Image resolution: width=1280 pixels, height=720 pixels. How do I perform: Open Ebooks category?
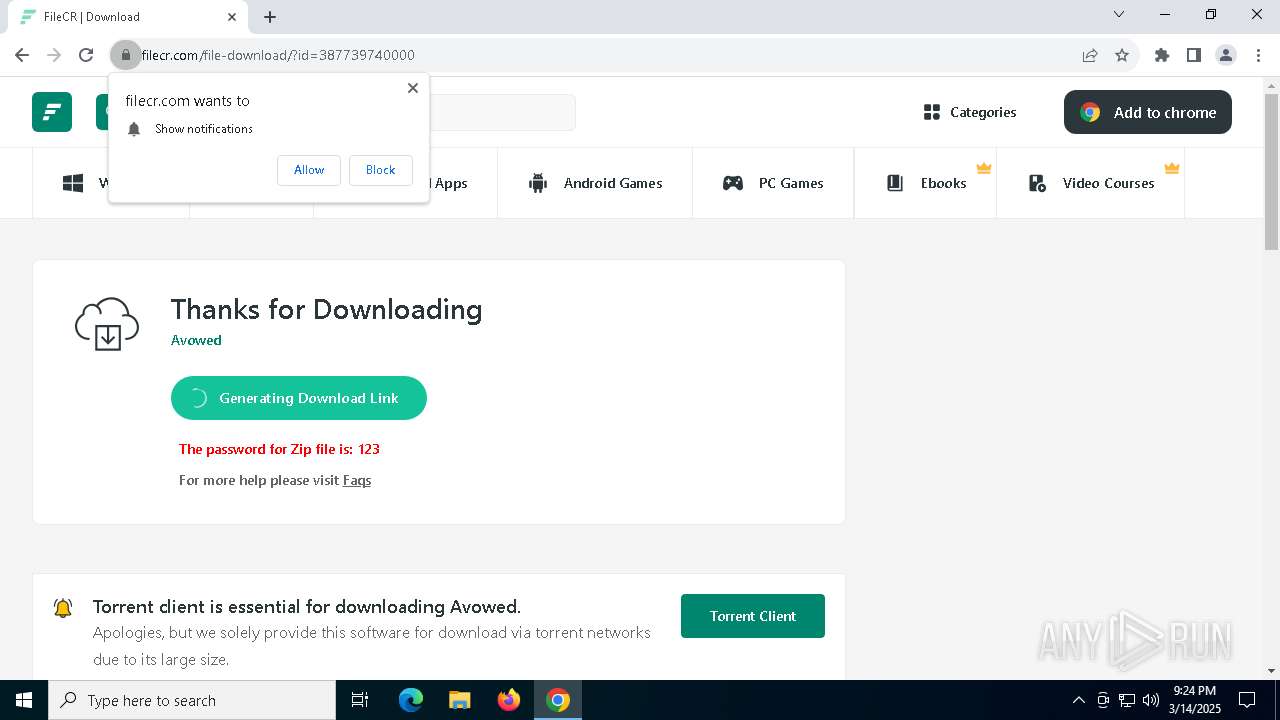[926, 183]
